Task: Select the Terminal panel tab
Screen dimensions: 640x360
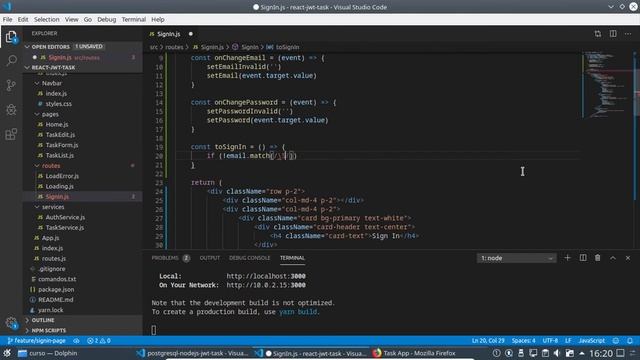Action: tap(292, 258)
